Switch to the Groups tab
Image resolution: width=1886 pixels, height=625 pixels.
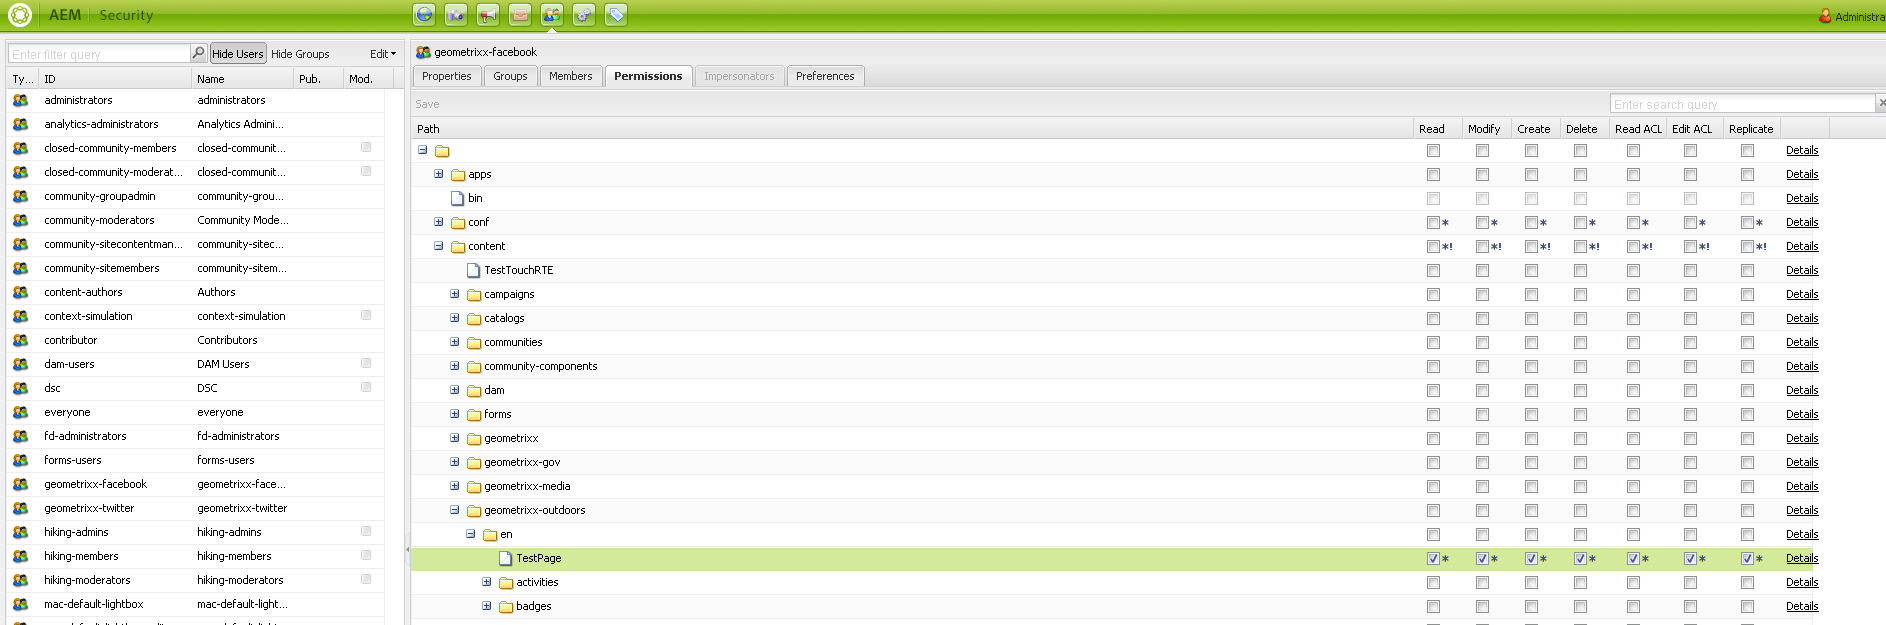(x=510, y=76)
